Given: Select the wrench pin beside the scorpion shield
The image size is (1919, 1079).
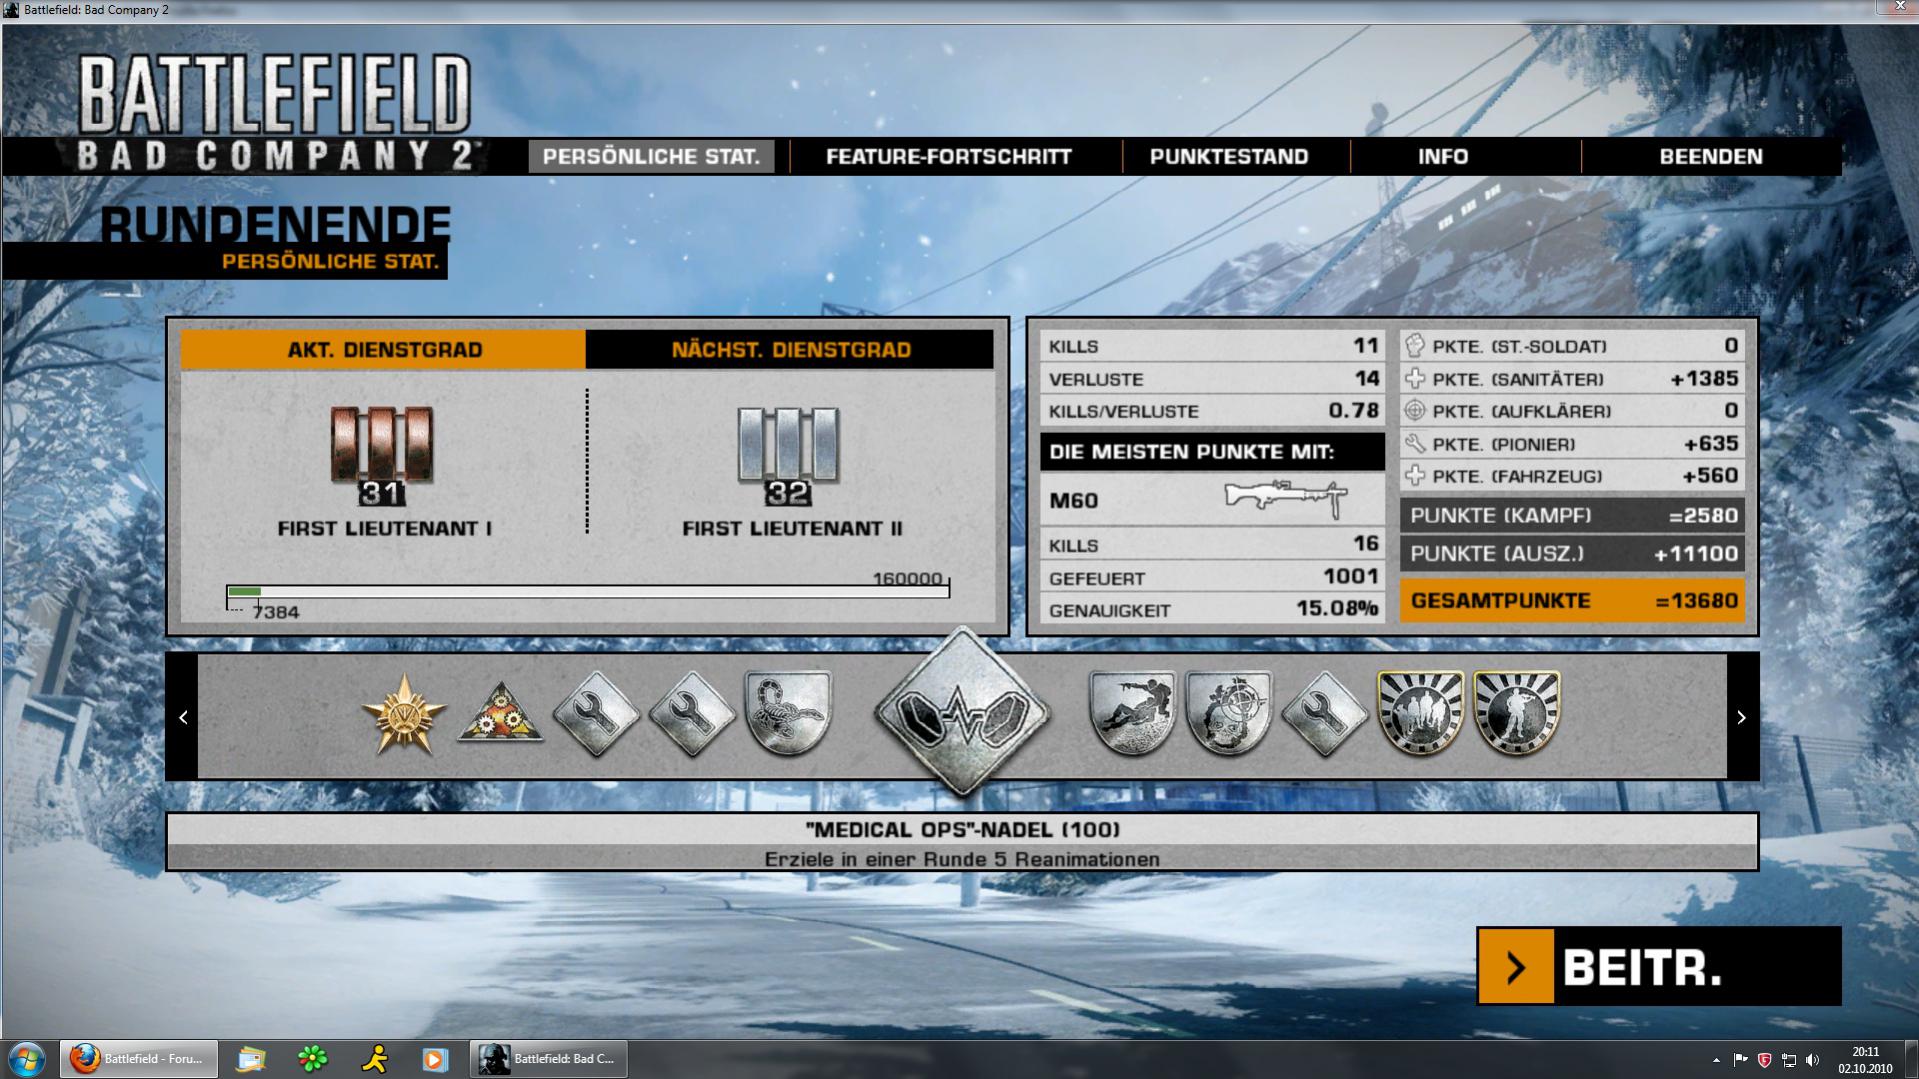Looking at the screenshot, I should pos(692,713).
